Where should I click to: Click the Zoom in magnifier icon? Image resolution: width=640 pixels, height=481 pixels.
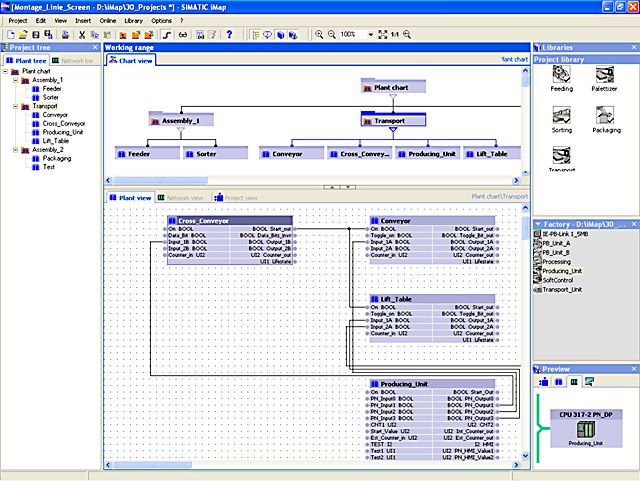(x=319, y=35)
